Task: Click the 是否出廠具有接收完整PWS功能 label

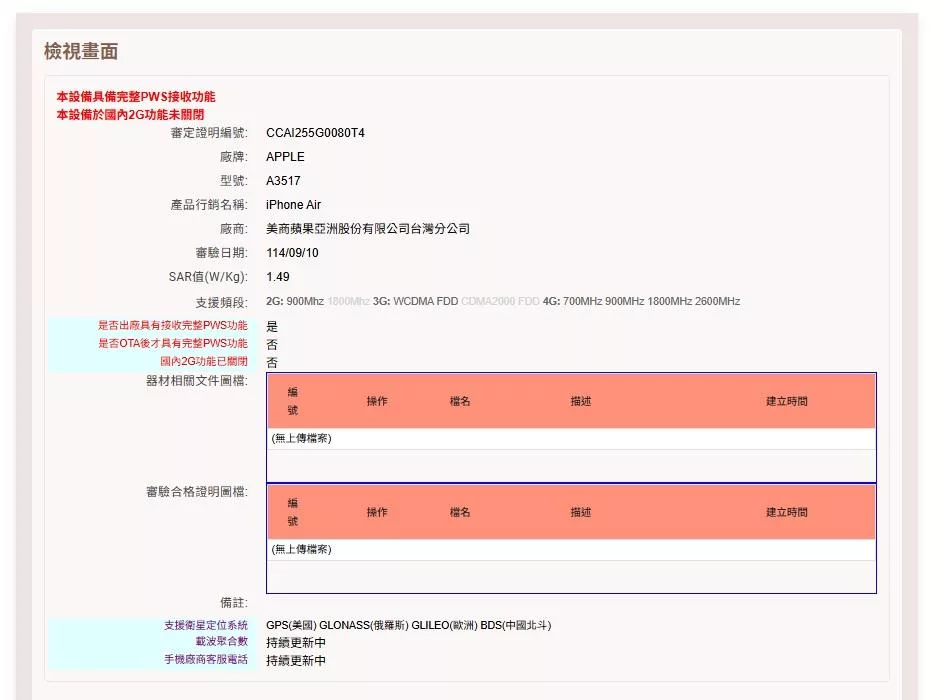Action: [172, 326]
